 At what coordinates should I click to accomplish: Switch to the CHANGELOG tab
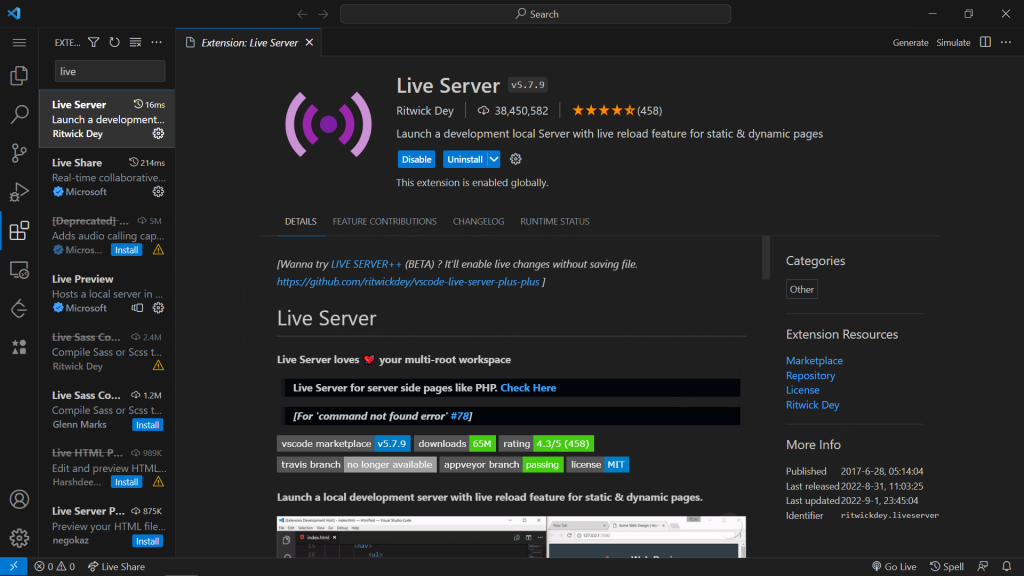478,221
